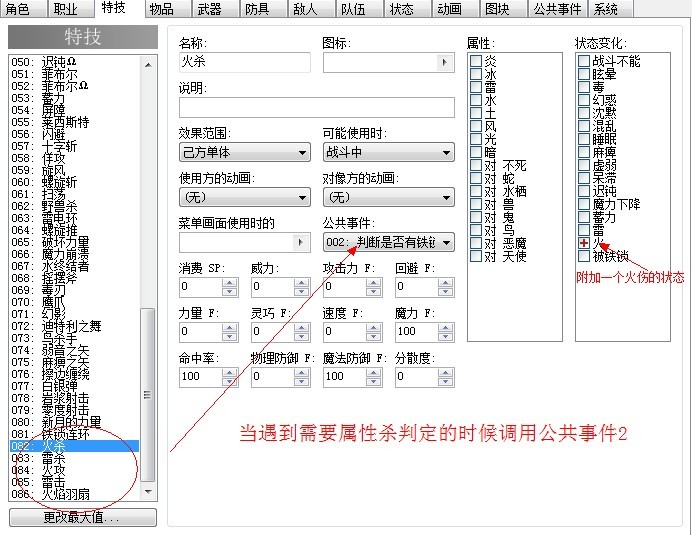
Task: Increase the 消费 SP spinner value
Action: (229, 283)
